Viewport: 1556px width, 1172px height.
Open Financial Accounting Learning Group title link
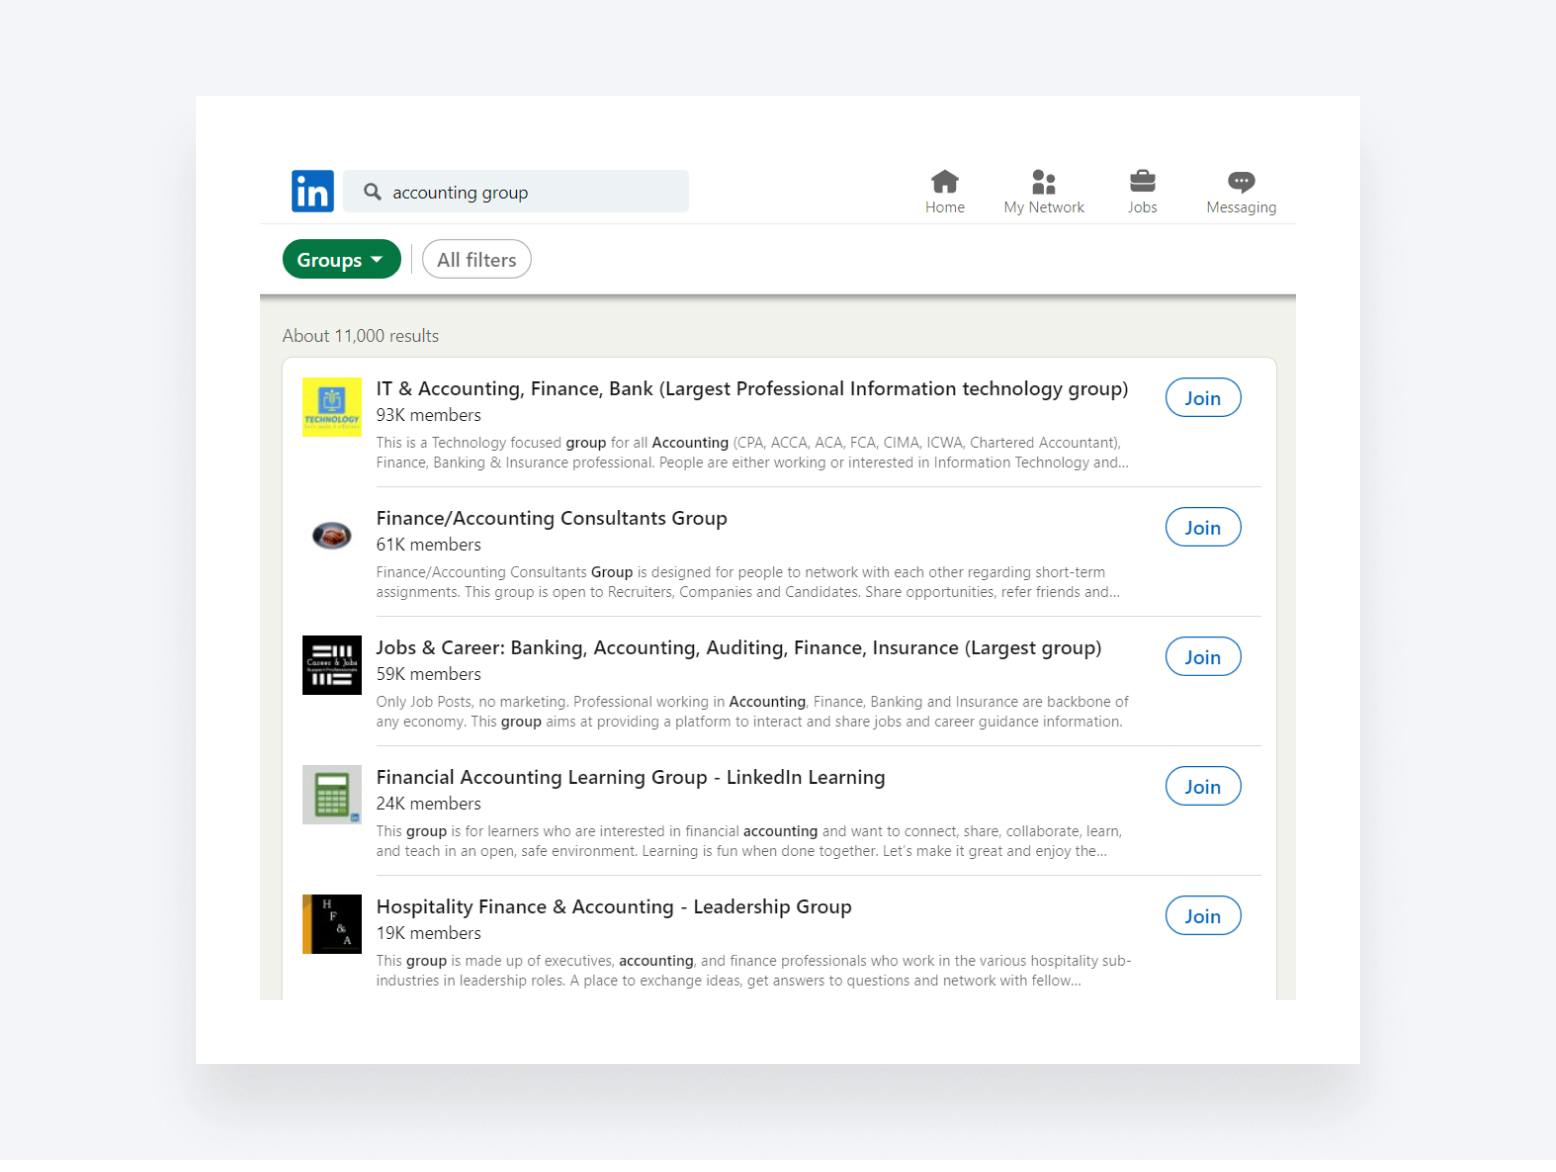(x=630, y=777)
